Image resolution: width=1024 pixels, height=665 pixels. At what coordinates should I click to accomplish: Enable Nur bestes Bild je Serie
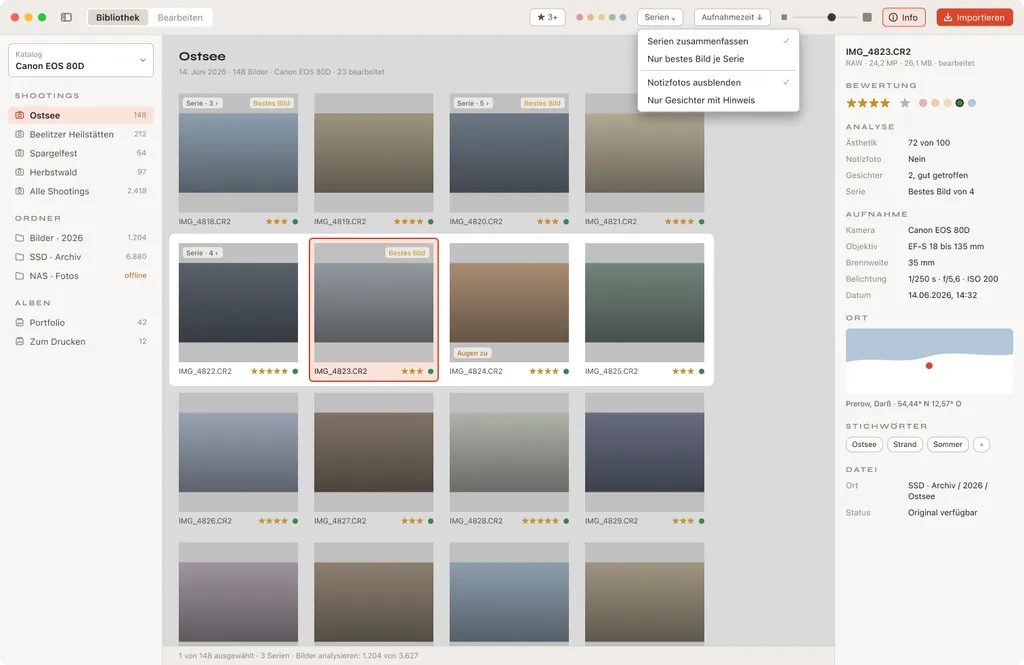718,59
